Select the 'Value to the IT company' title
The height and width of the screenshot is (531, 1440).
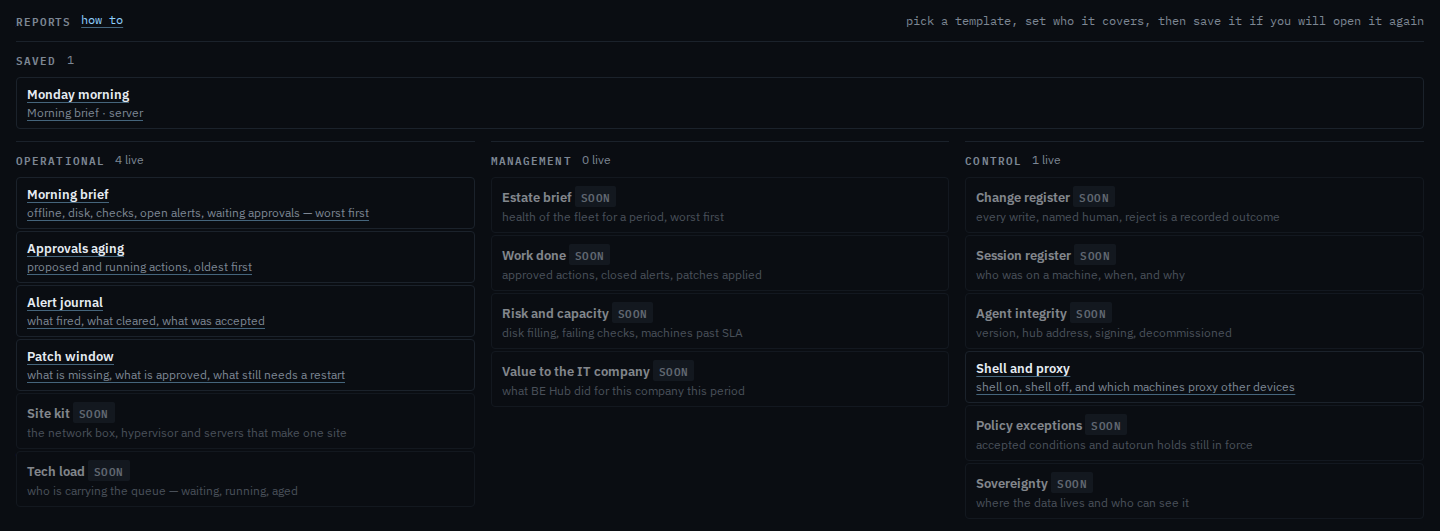tap(576, 371)
